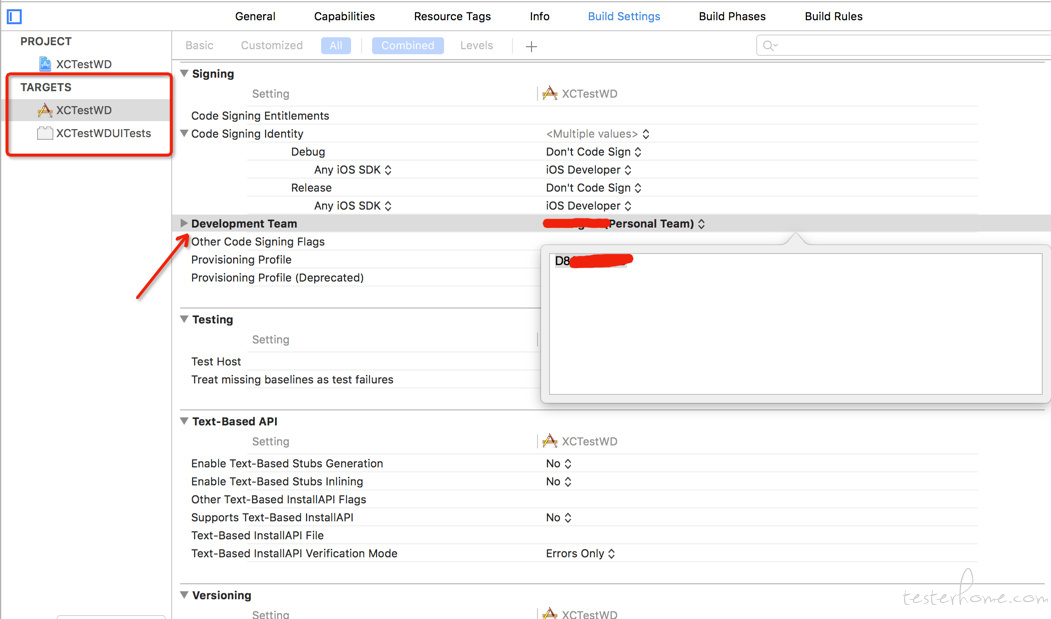Open Release Any iOS SDK condition dropdown
The image size is (1051, 619).
point(353,206)
